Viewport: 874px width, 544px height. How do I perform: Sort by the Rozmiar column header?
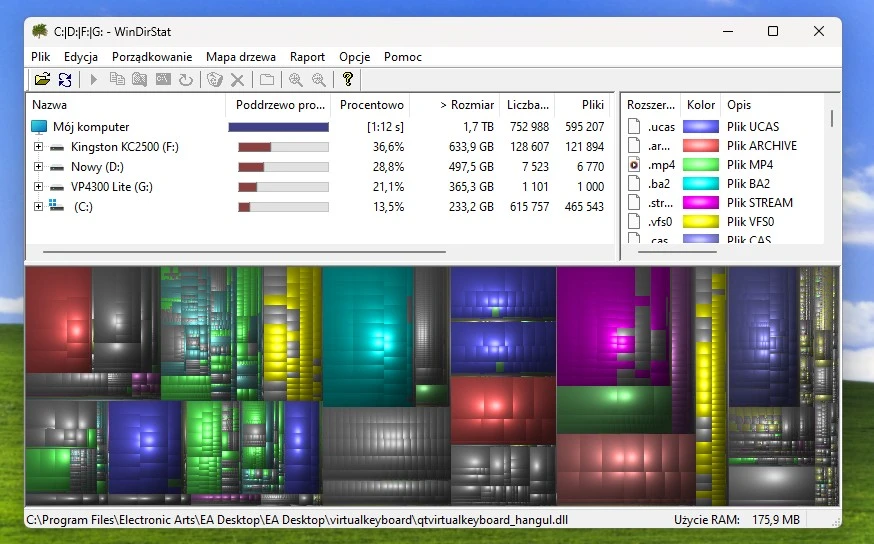pos(467,105)
